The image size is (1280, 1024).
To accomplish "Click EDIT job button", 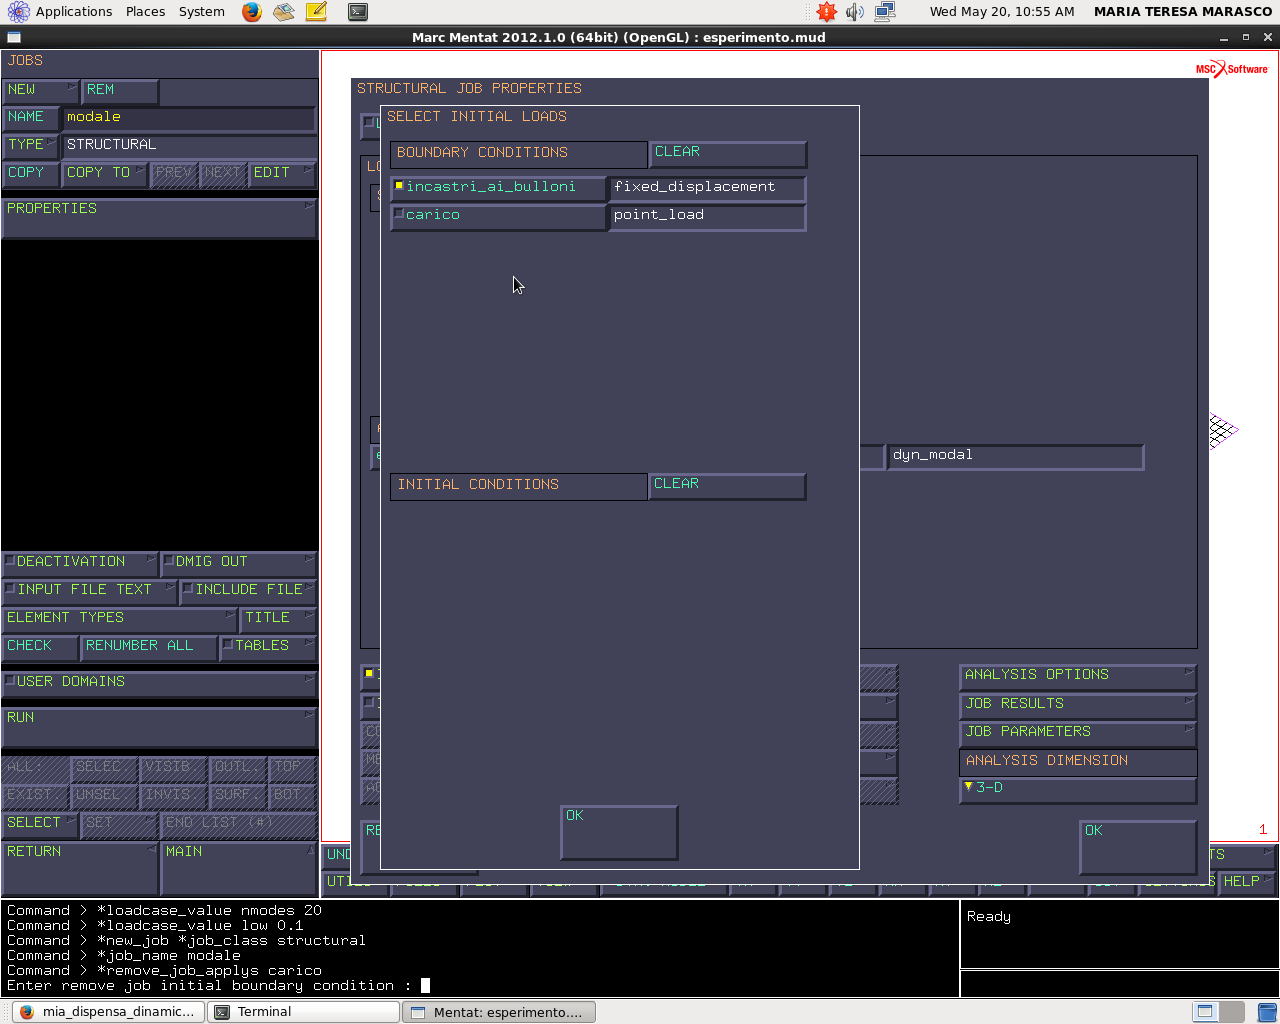I will click(x=283, y=174).
